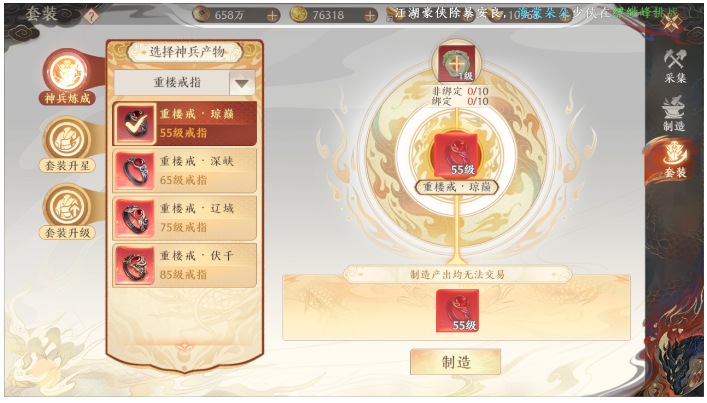Screen dimensions: 707x403
Task: Click plus beside 76318 gold currency
Action: [x=370, y=16]
